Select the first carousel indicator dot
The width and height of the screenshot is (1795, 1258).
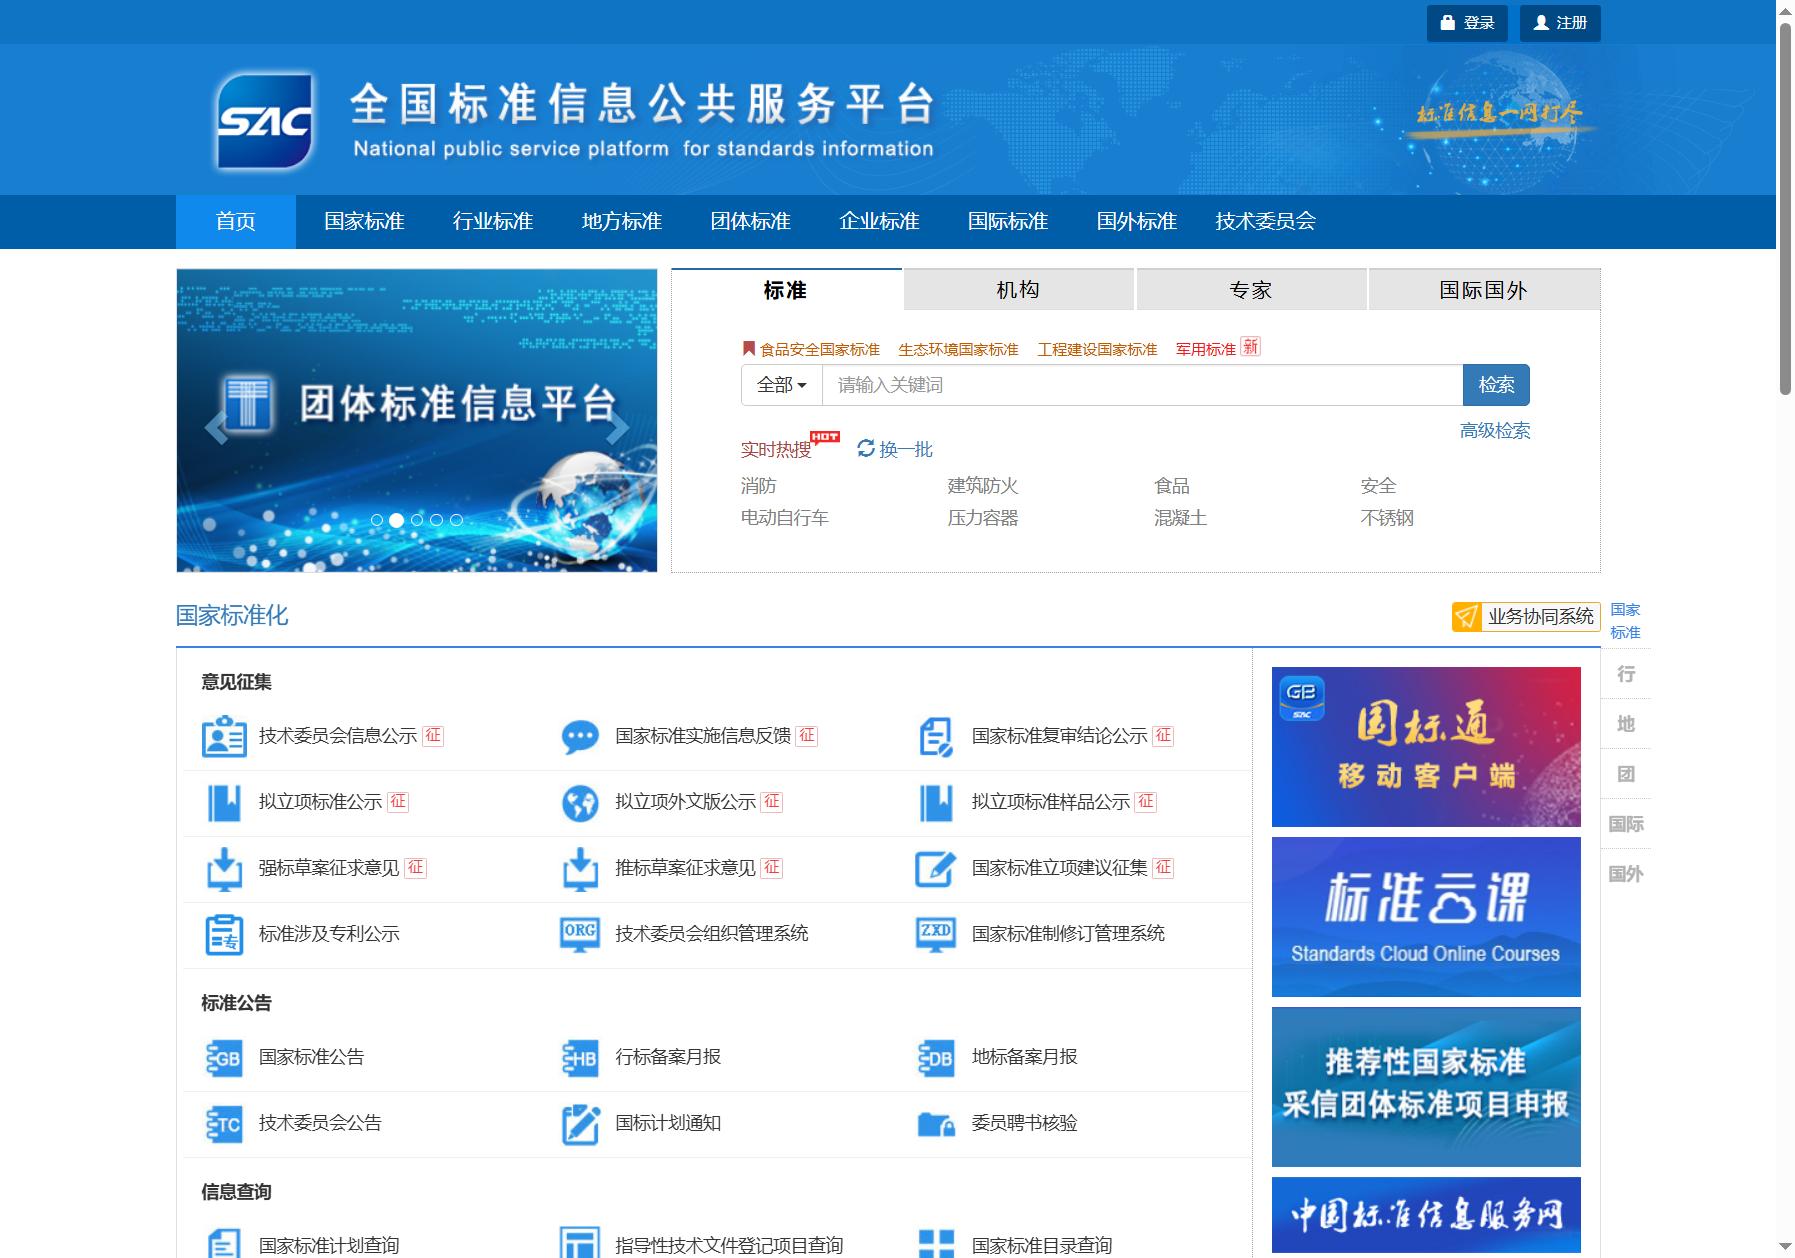click(x=377, y=520)
